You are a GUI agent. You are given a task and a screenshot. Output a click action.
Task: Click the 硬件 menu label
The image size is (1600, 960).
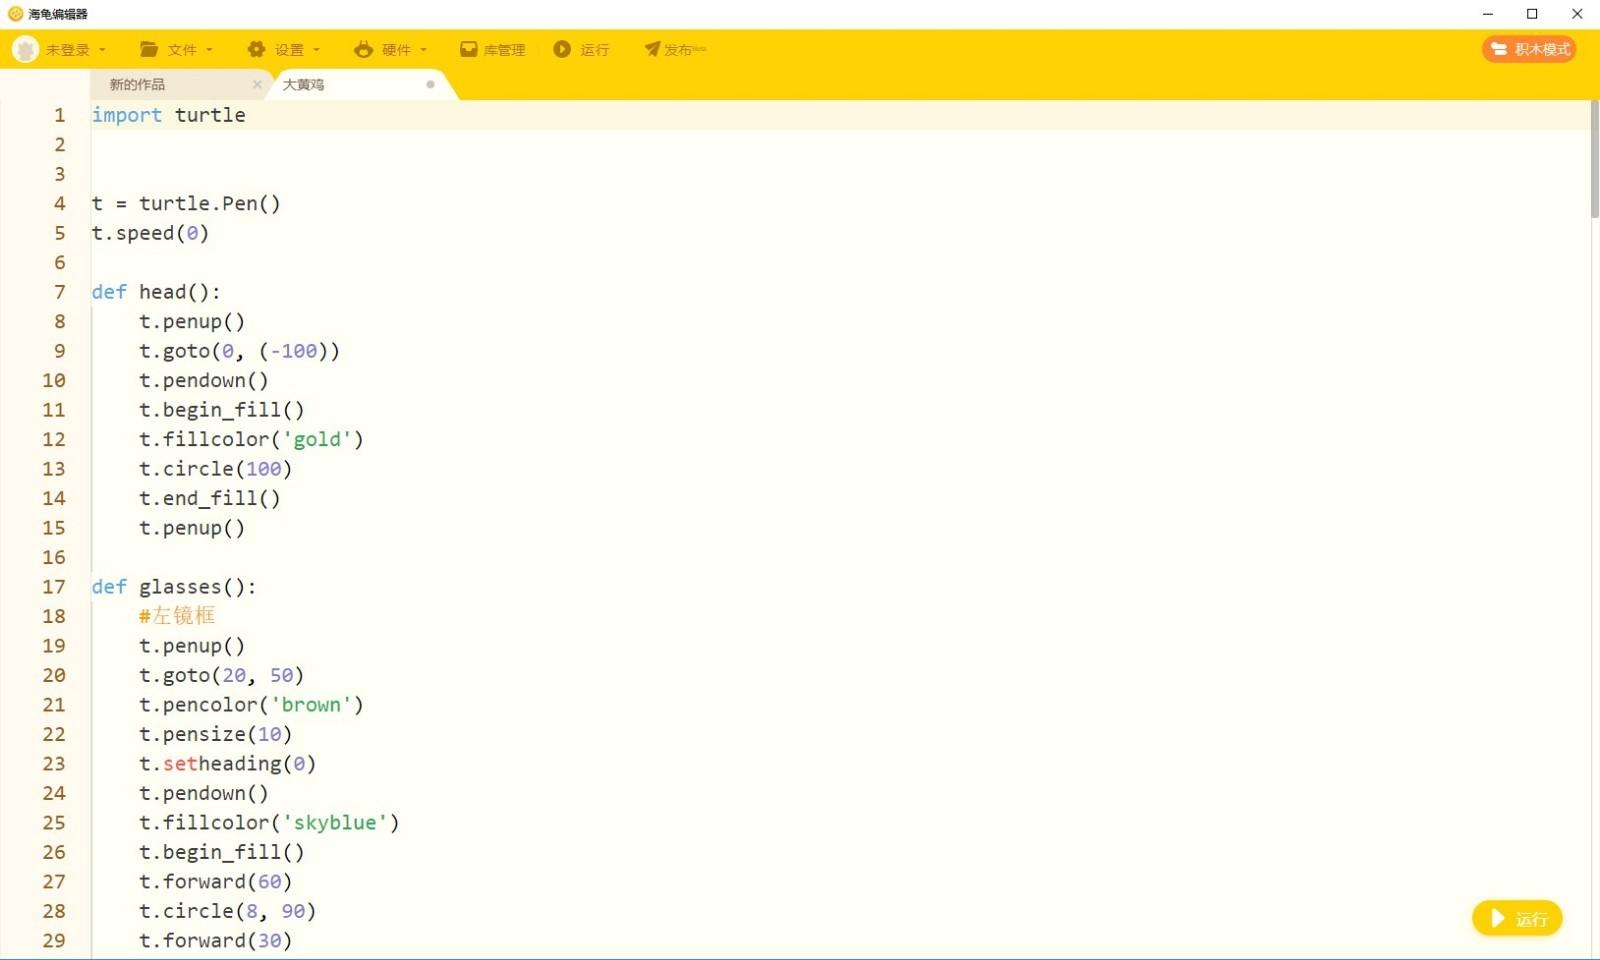[396, 50]
